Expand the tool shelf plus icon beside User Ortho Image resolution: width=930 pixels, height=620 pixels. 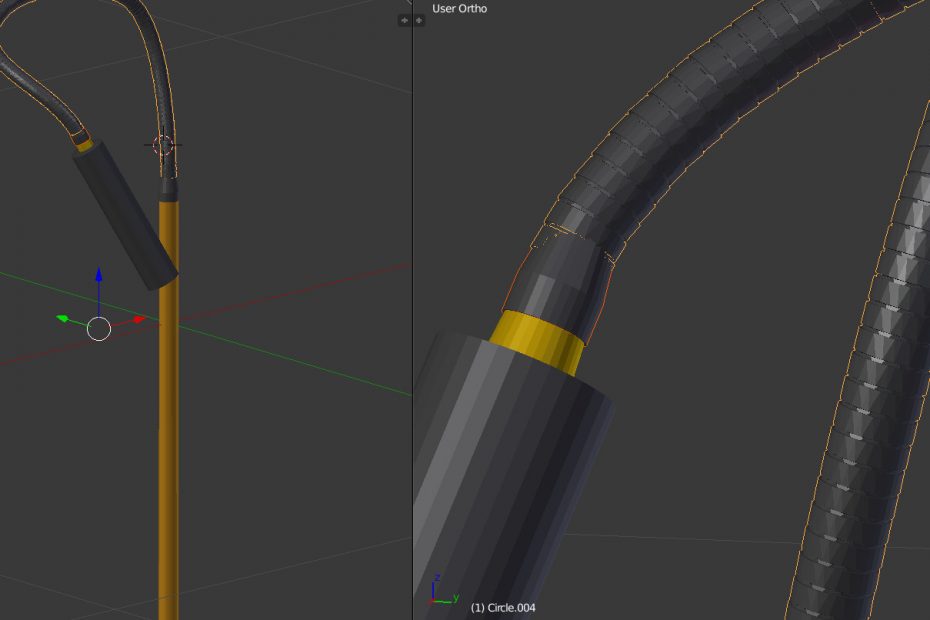pyautogui.click(x=419, y=20)
